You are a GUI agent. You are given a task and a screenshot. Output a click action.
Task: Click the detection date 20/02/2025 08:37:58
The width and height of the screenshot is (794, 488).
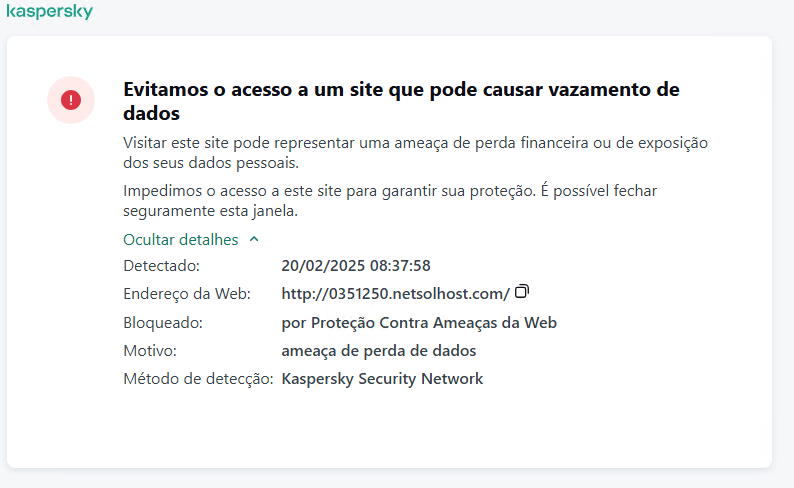click(x=356, y=266)
